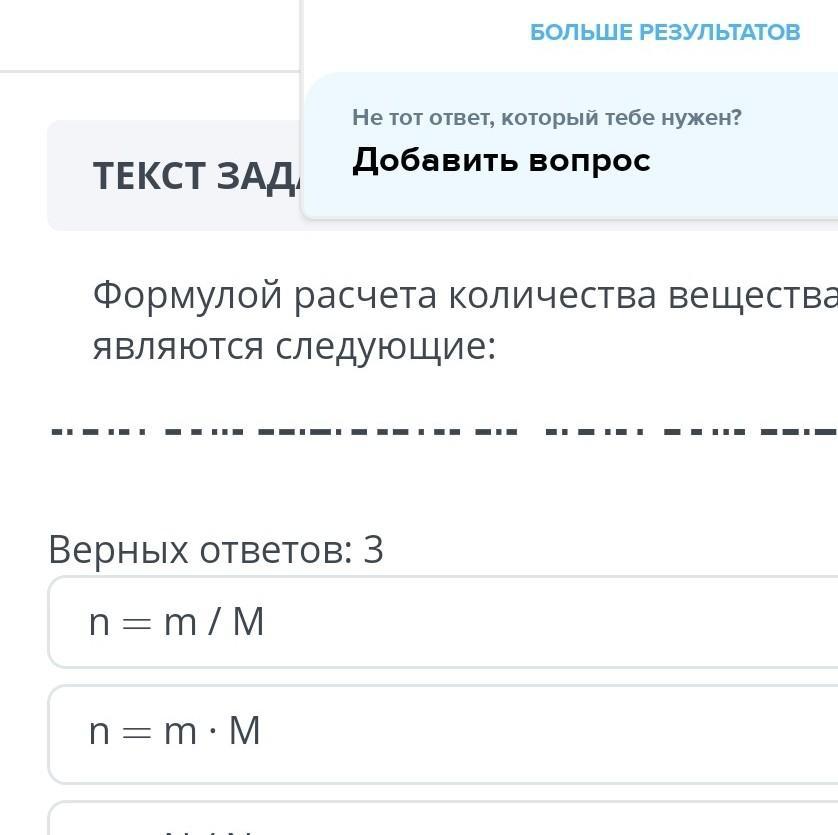Click the digit "3" after "Верных ответов:"

373,549
